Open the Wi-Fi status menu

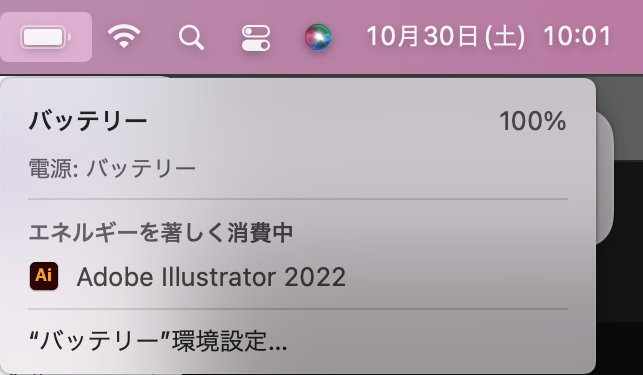coord(124,36)
